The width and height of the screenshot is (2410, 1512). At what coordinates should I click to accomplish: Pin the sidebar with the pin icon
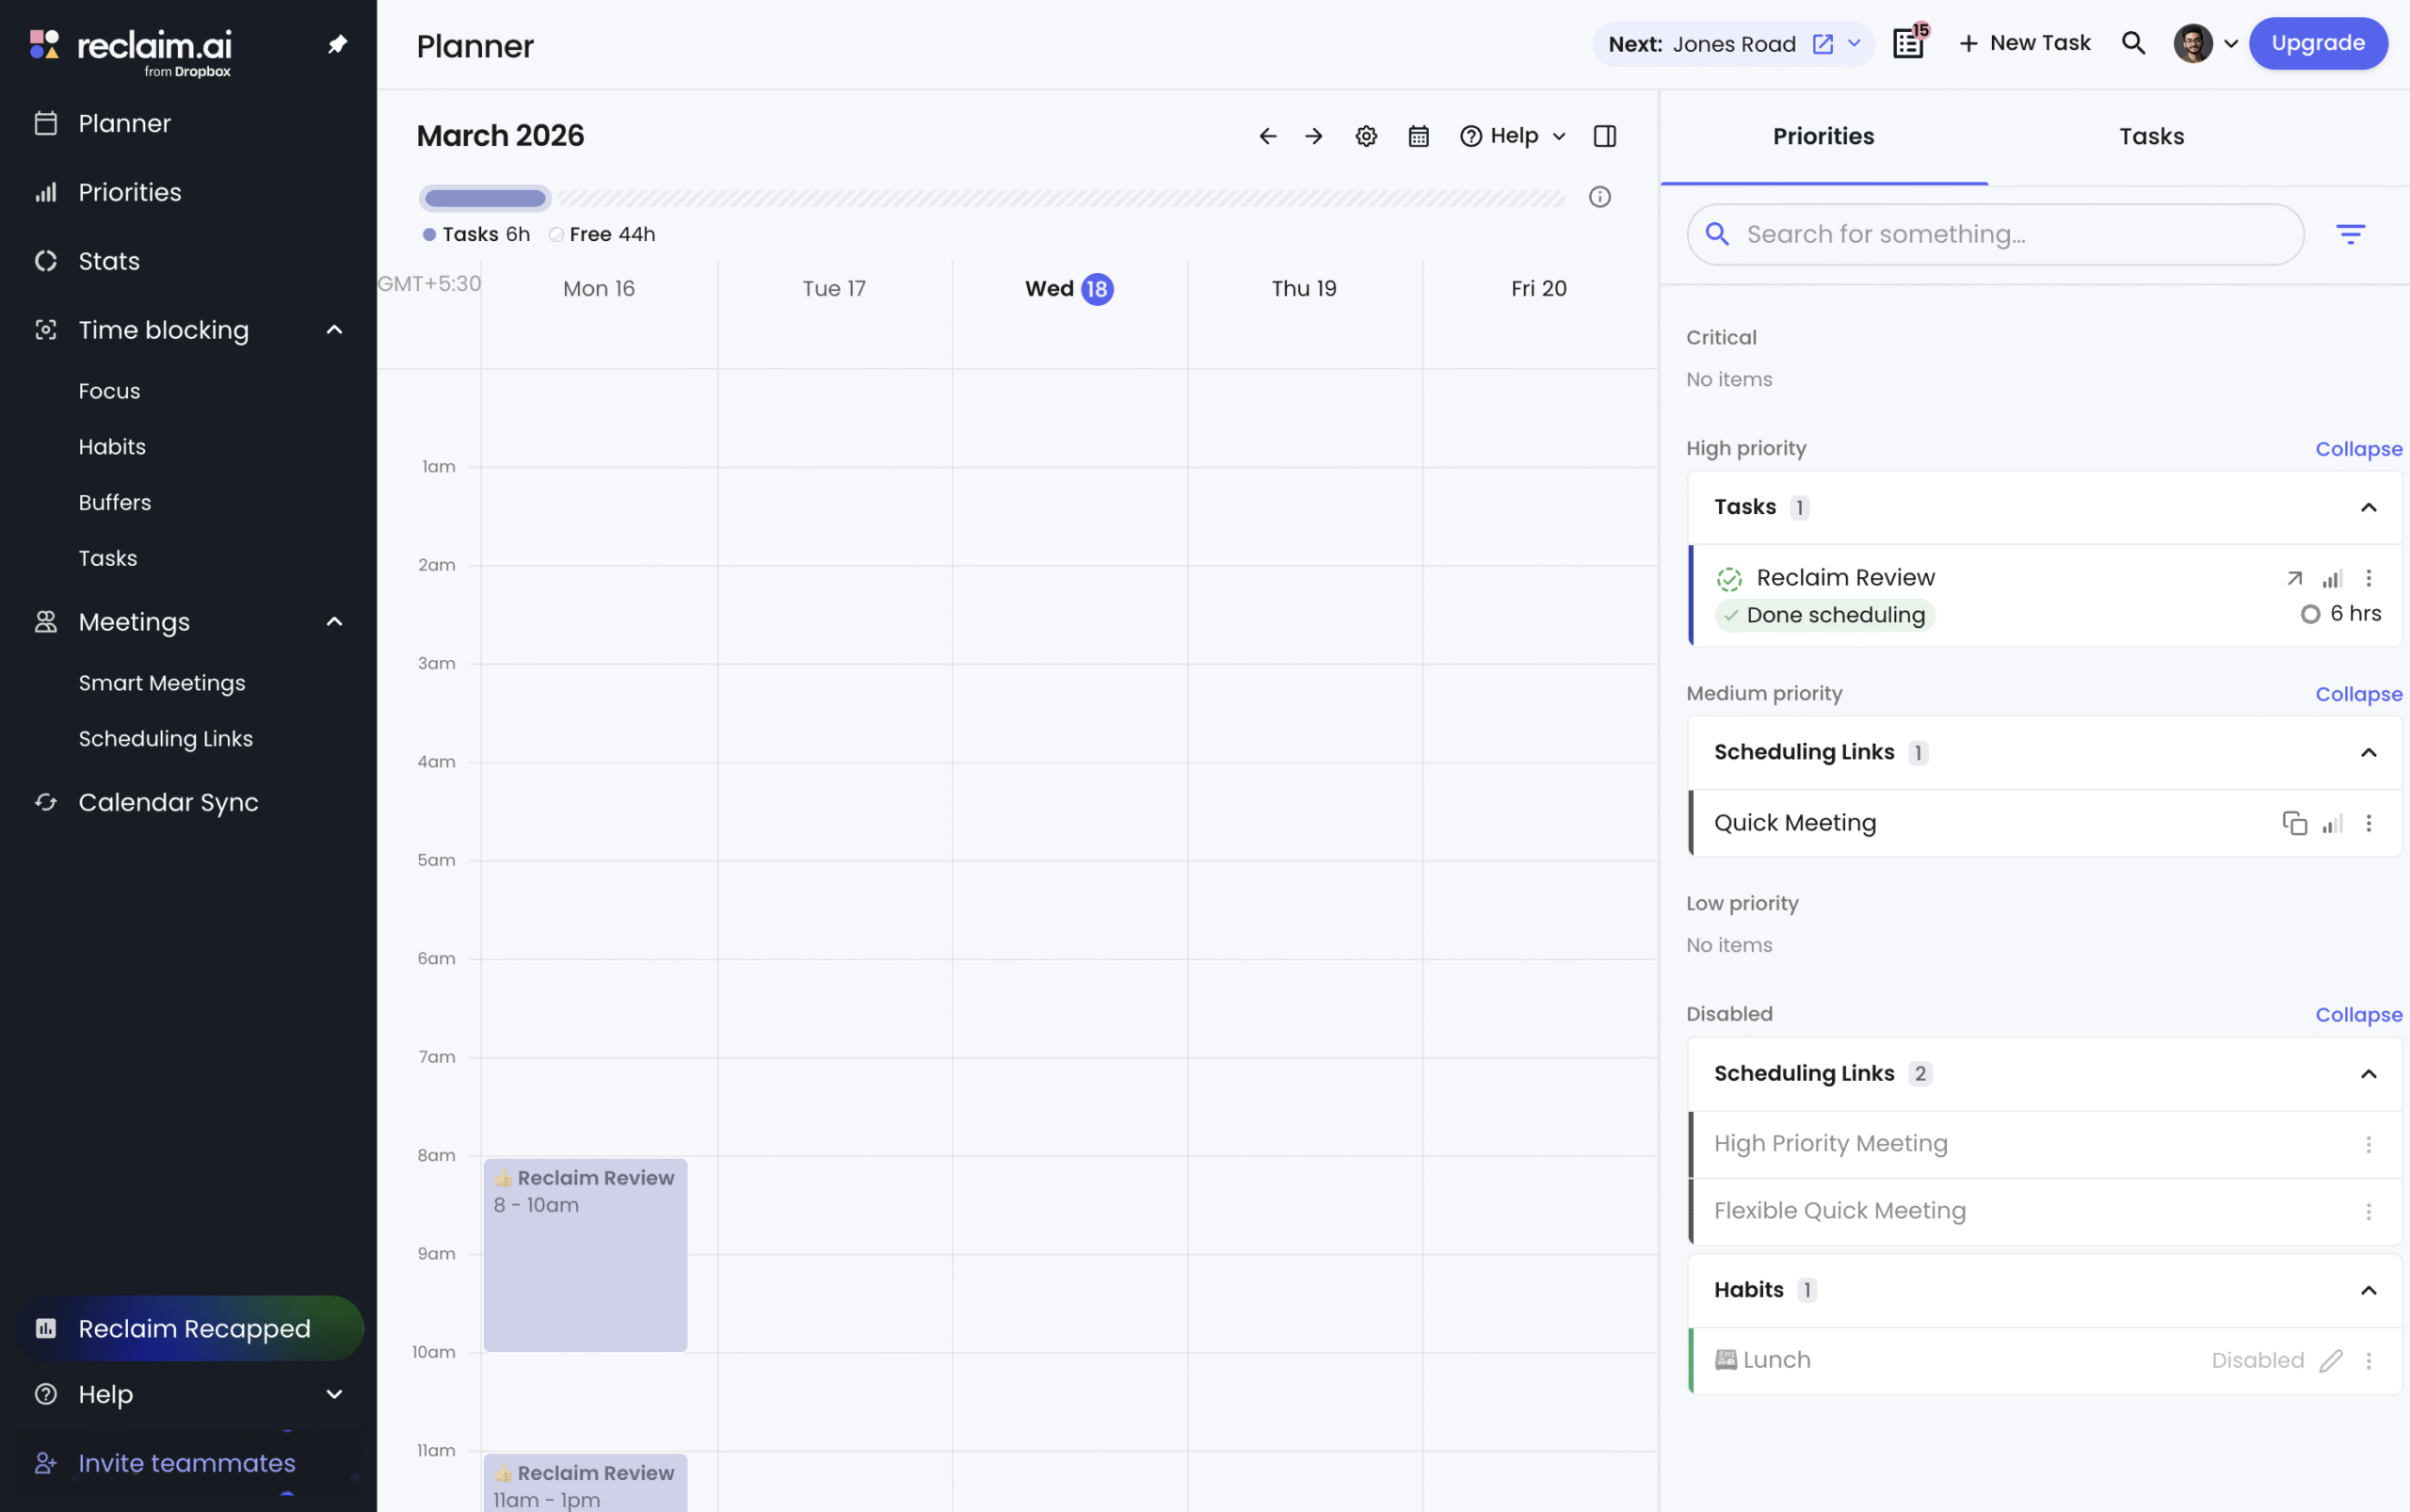pyautogui.click(x=338, y=45)
